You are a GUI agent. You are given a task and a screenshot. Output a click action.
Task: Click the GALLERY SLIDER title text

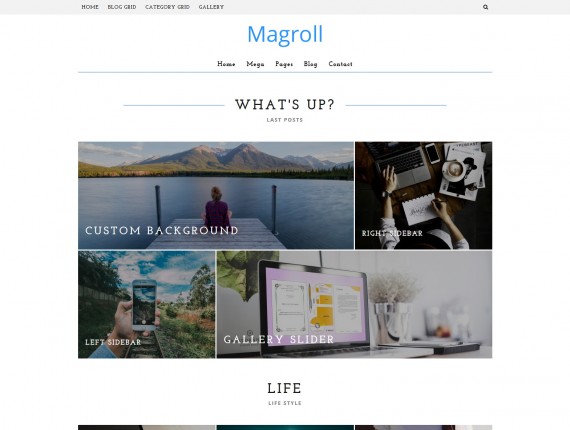pyautogui.click(x=279, y=339)
